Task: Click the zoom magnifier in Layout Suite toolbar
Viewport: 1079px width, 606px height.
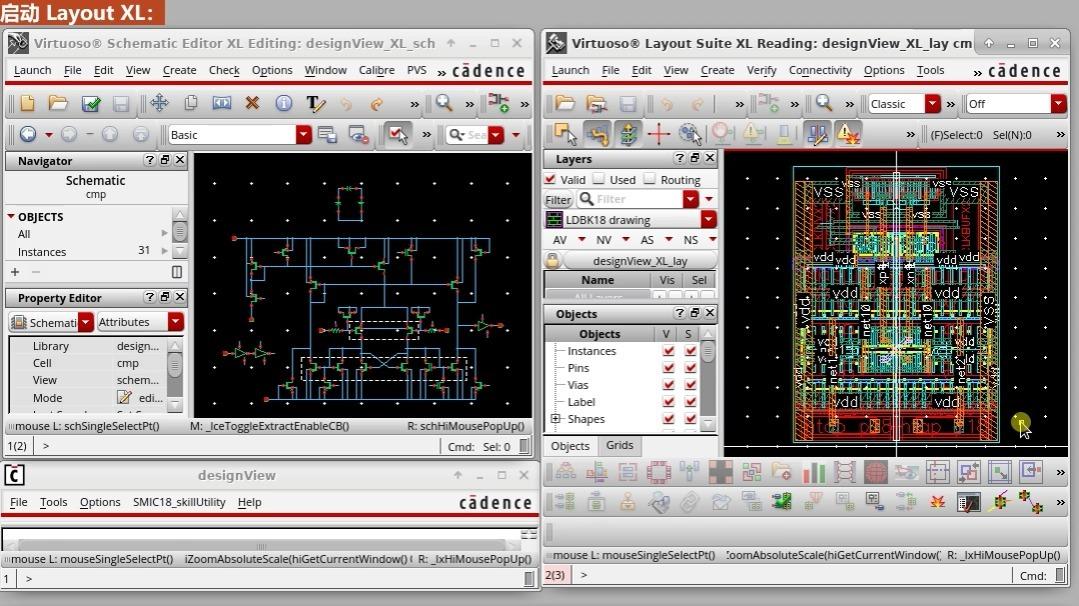Action: coord(824,103)
